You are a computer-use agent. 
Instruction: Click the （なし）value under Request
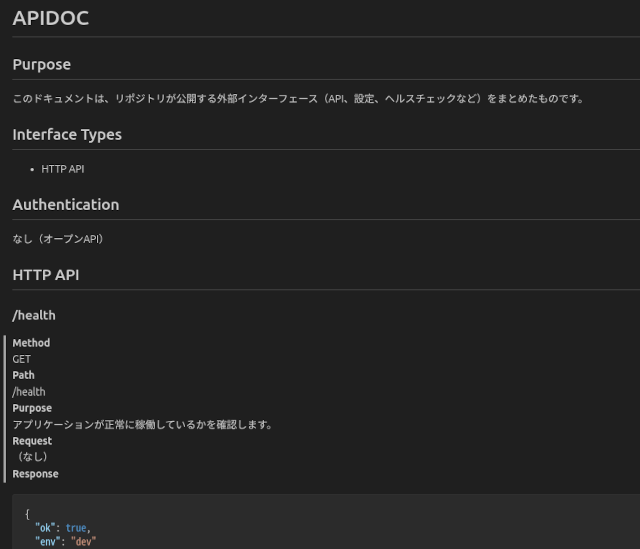[32, 457]
